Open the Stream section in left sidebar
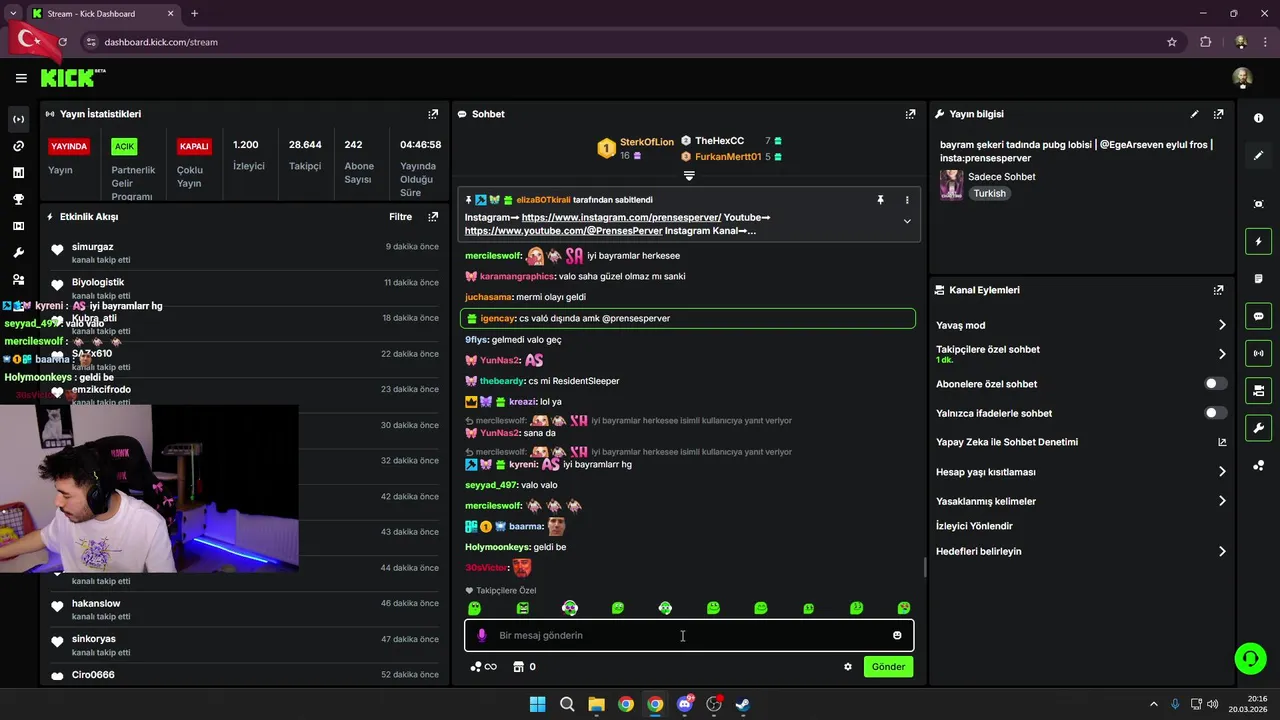 (x=18, y=119)
